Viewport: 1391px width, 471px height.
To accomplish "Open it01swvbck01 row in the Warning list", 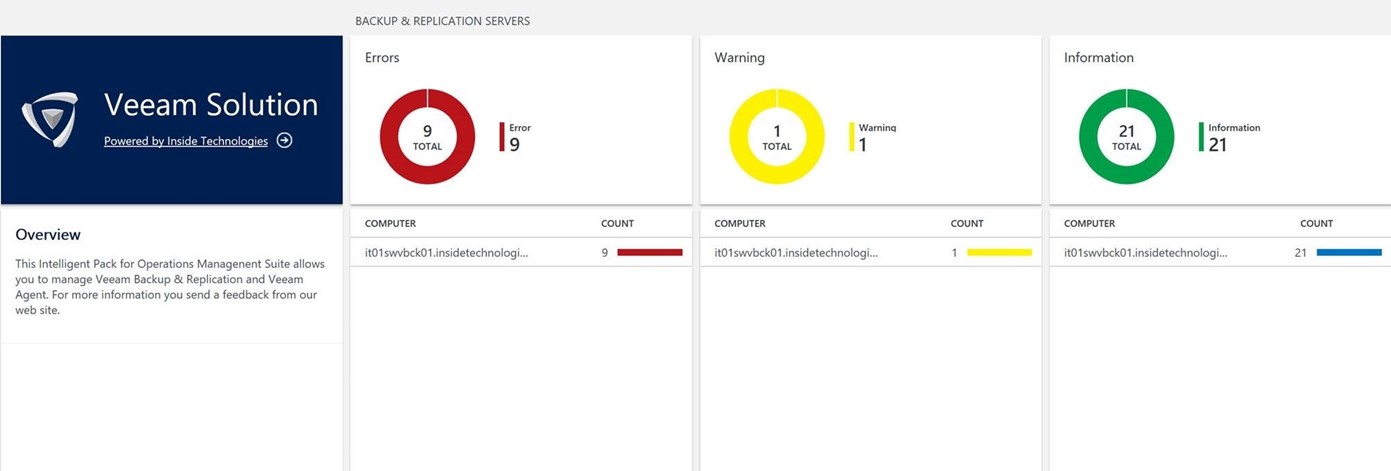I will pos(796,253).
